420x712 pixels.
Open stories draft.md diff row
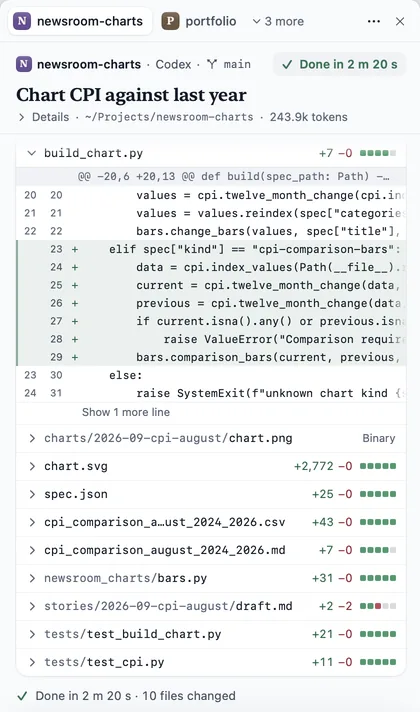(211, 606)
